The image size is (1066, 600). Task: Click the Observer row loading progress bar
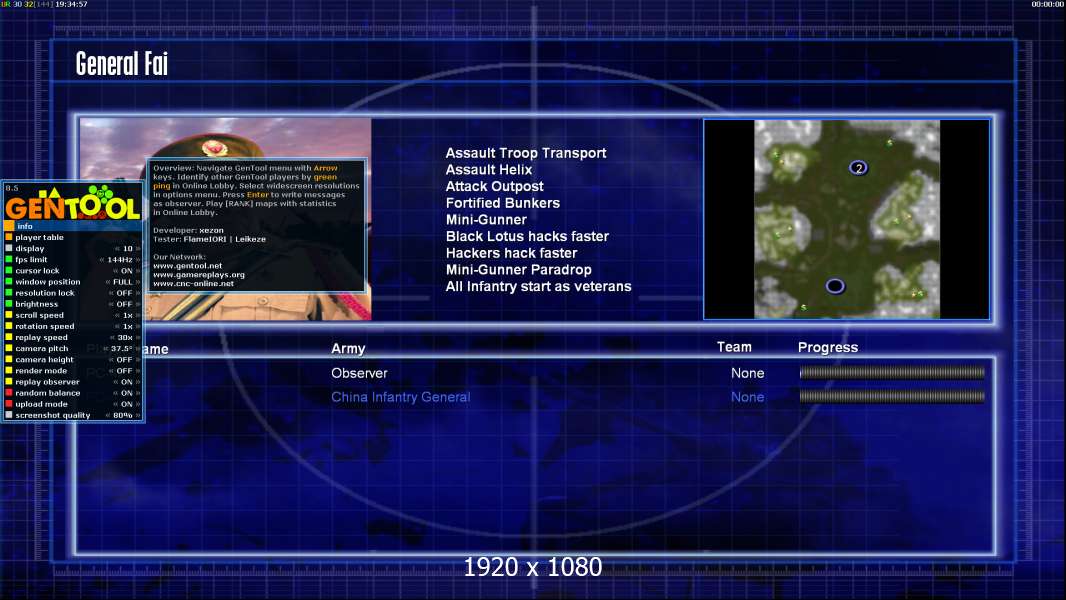click(892, 372)
